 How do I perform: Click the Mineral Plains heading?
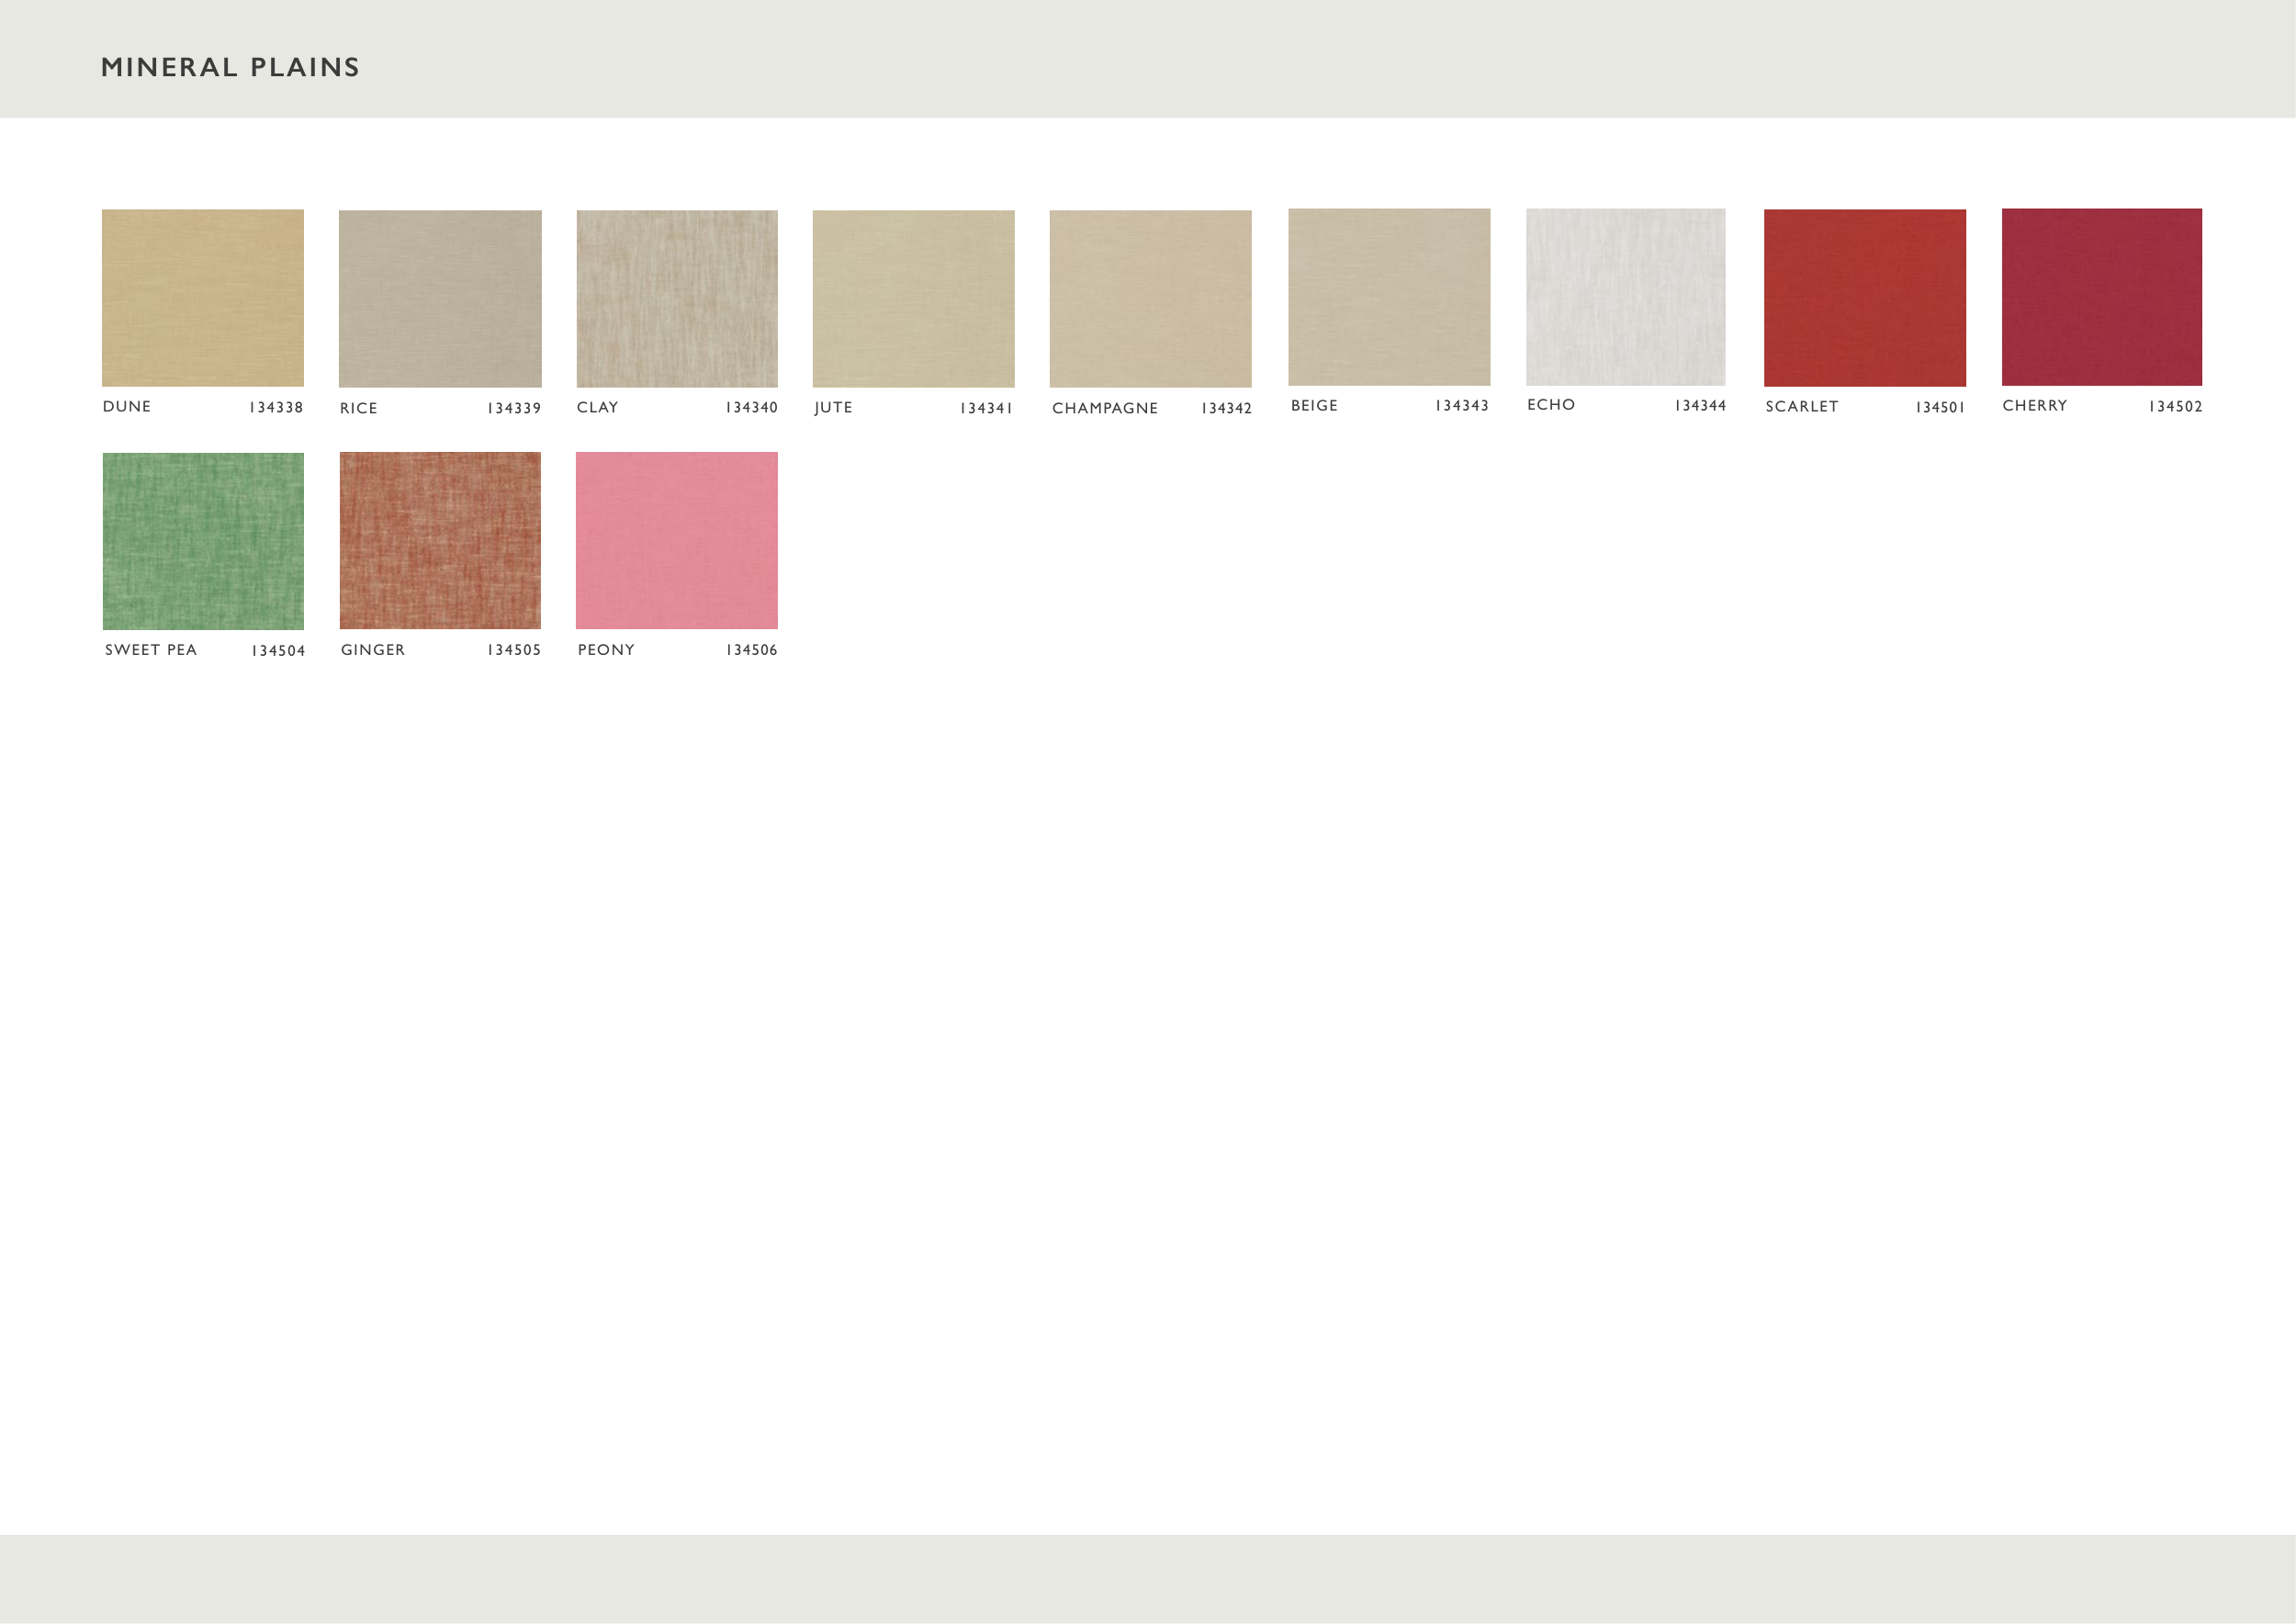pyautogui.click(x=230, y=67)
